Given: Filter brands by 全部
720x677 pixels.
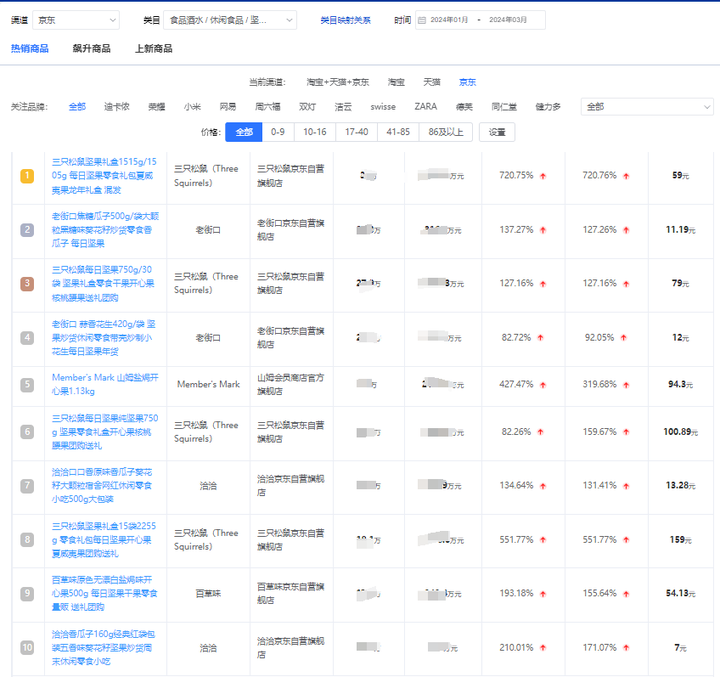Looking at the screenshot, I should [x=77, y=107].
